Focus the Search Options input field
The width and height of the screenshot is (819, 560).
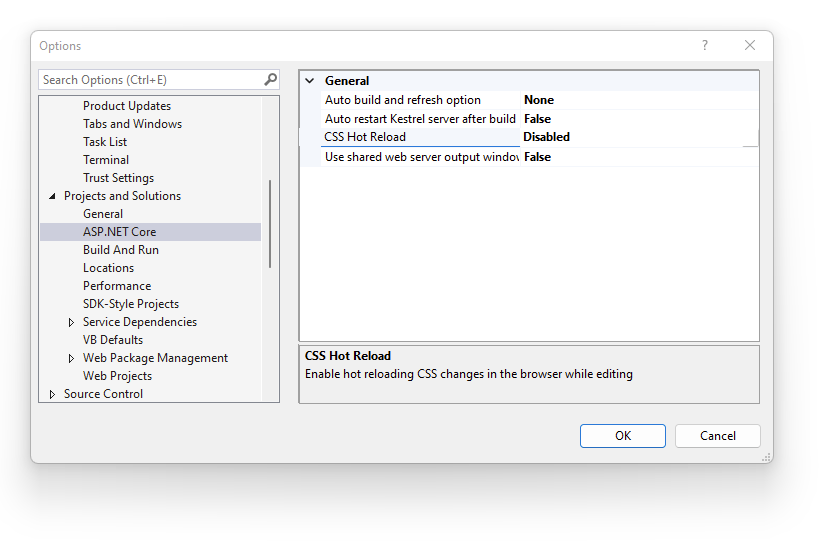pos(150,80)
